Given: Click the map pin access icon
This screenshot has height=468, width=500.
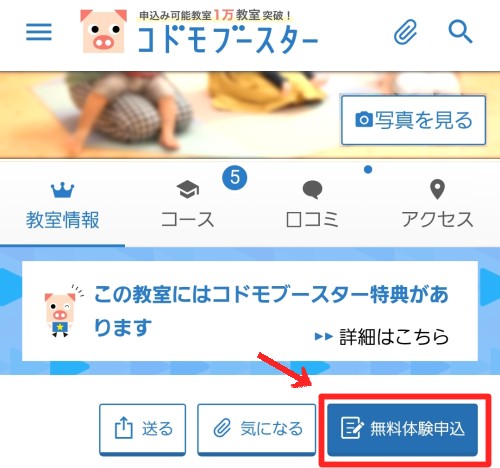Looking at the screenshot, I should (437, 189).
